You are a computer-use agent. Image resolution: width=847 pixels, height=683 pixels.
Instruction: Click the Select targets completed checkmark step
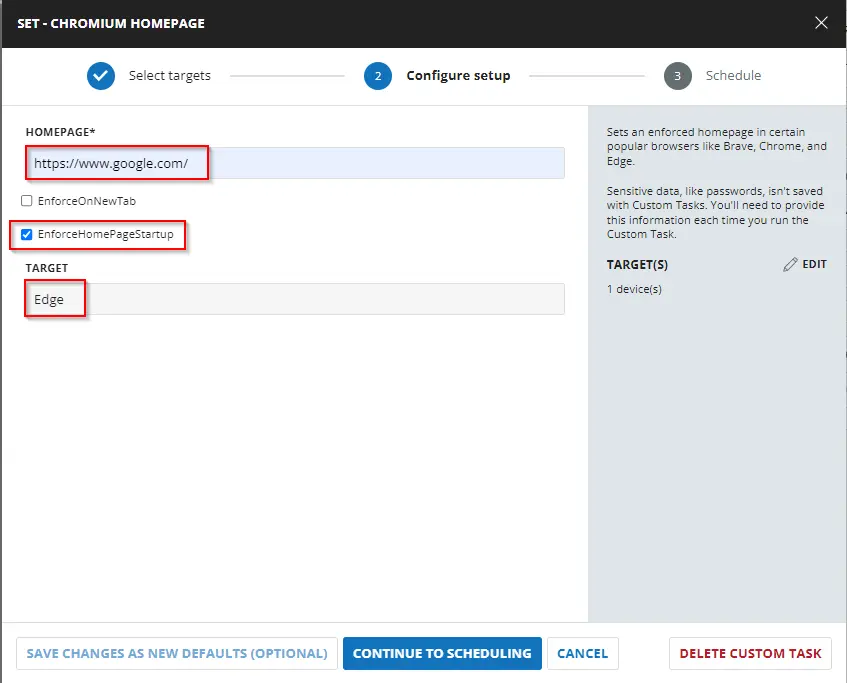[x=101, y=76]
